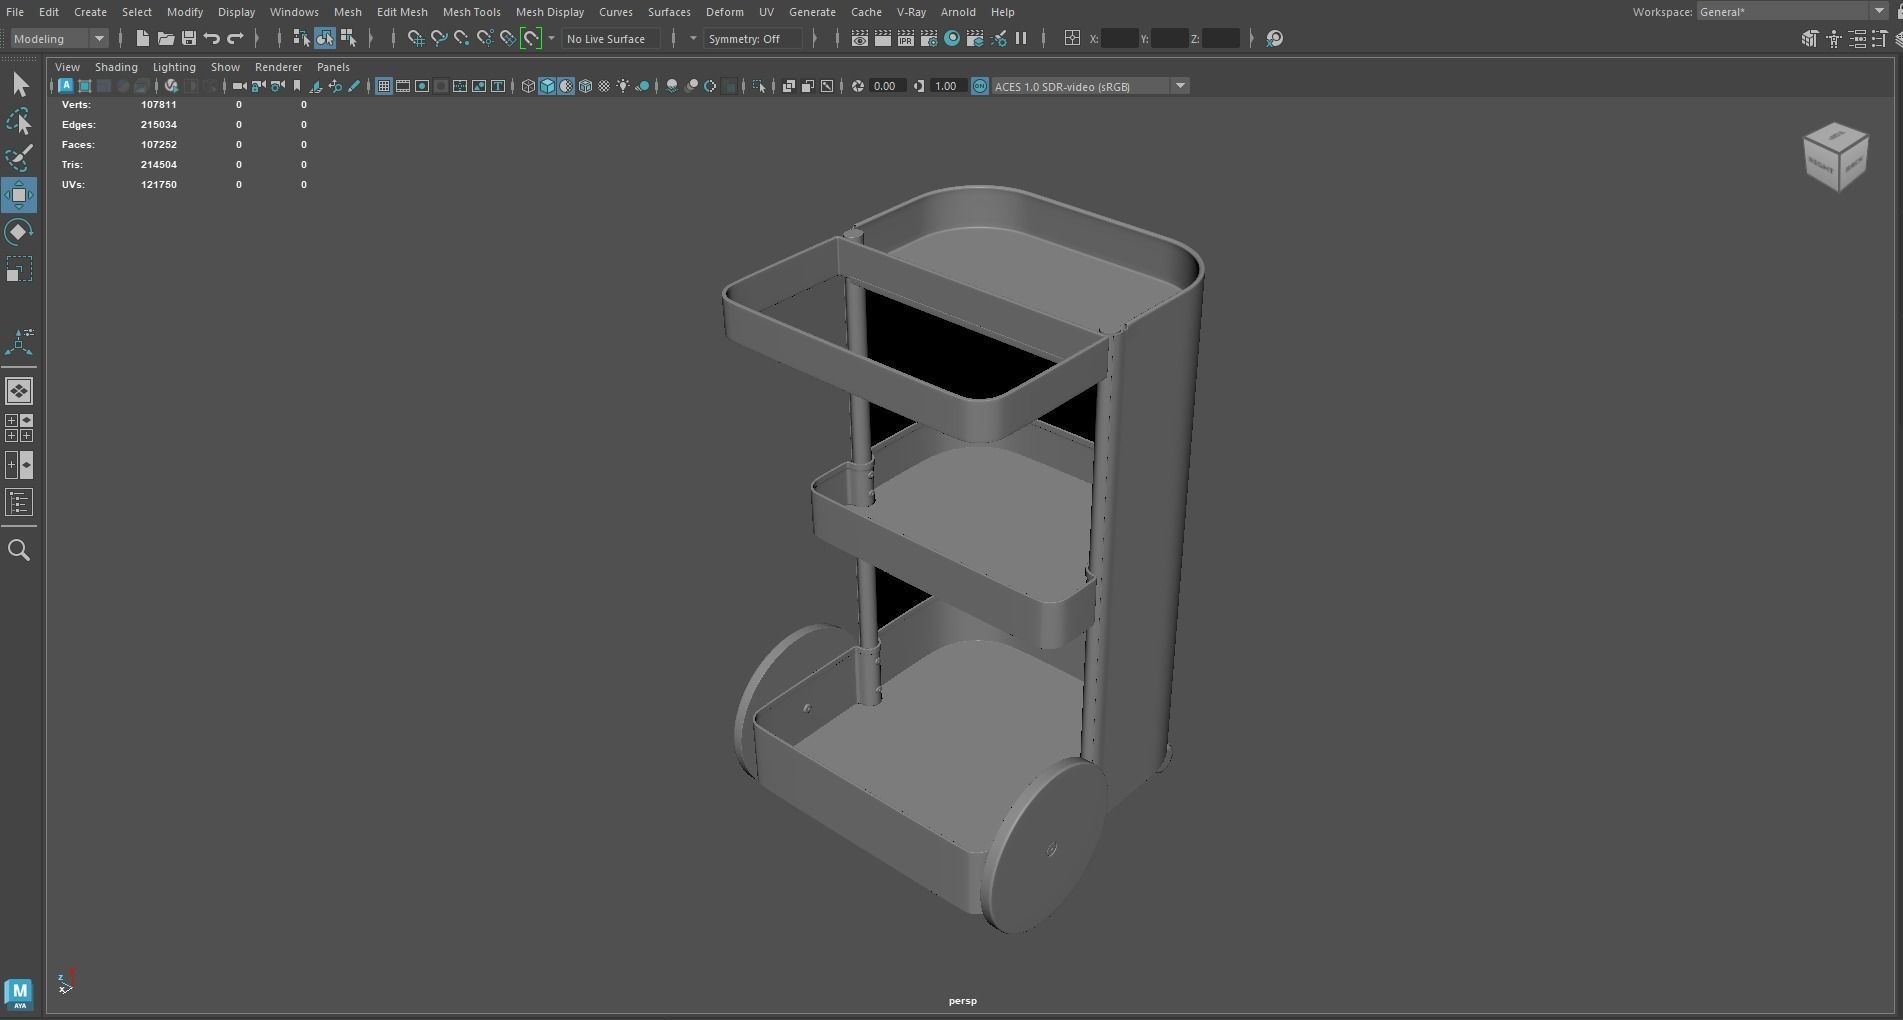This screenshot has width=1903, height=1020.
Task: Click the X coordinate input field
Action: coord(1119,38)
